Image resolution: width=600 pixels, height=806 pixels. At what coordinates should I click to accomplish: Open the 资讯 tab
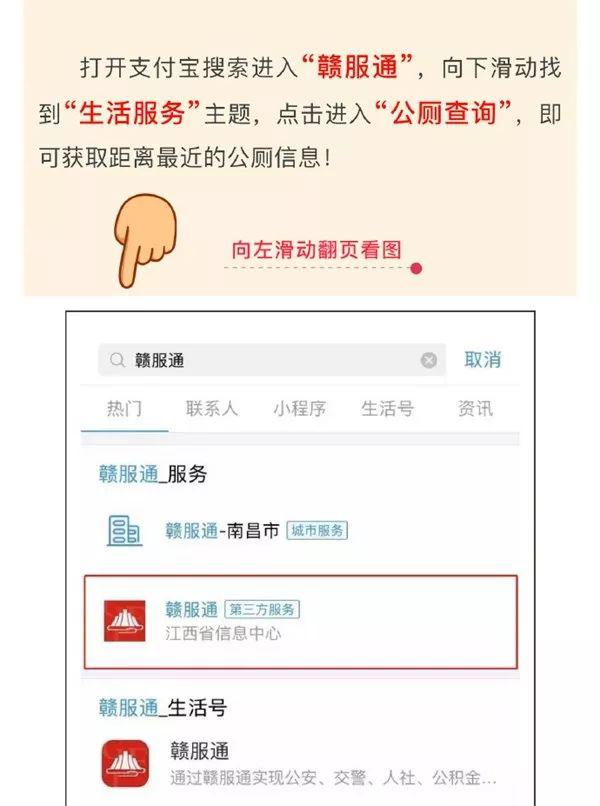pos(475,409)
